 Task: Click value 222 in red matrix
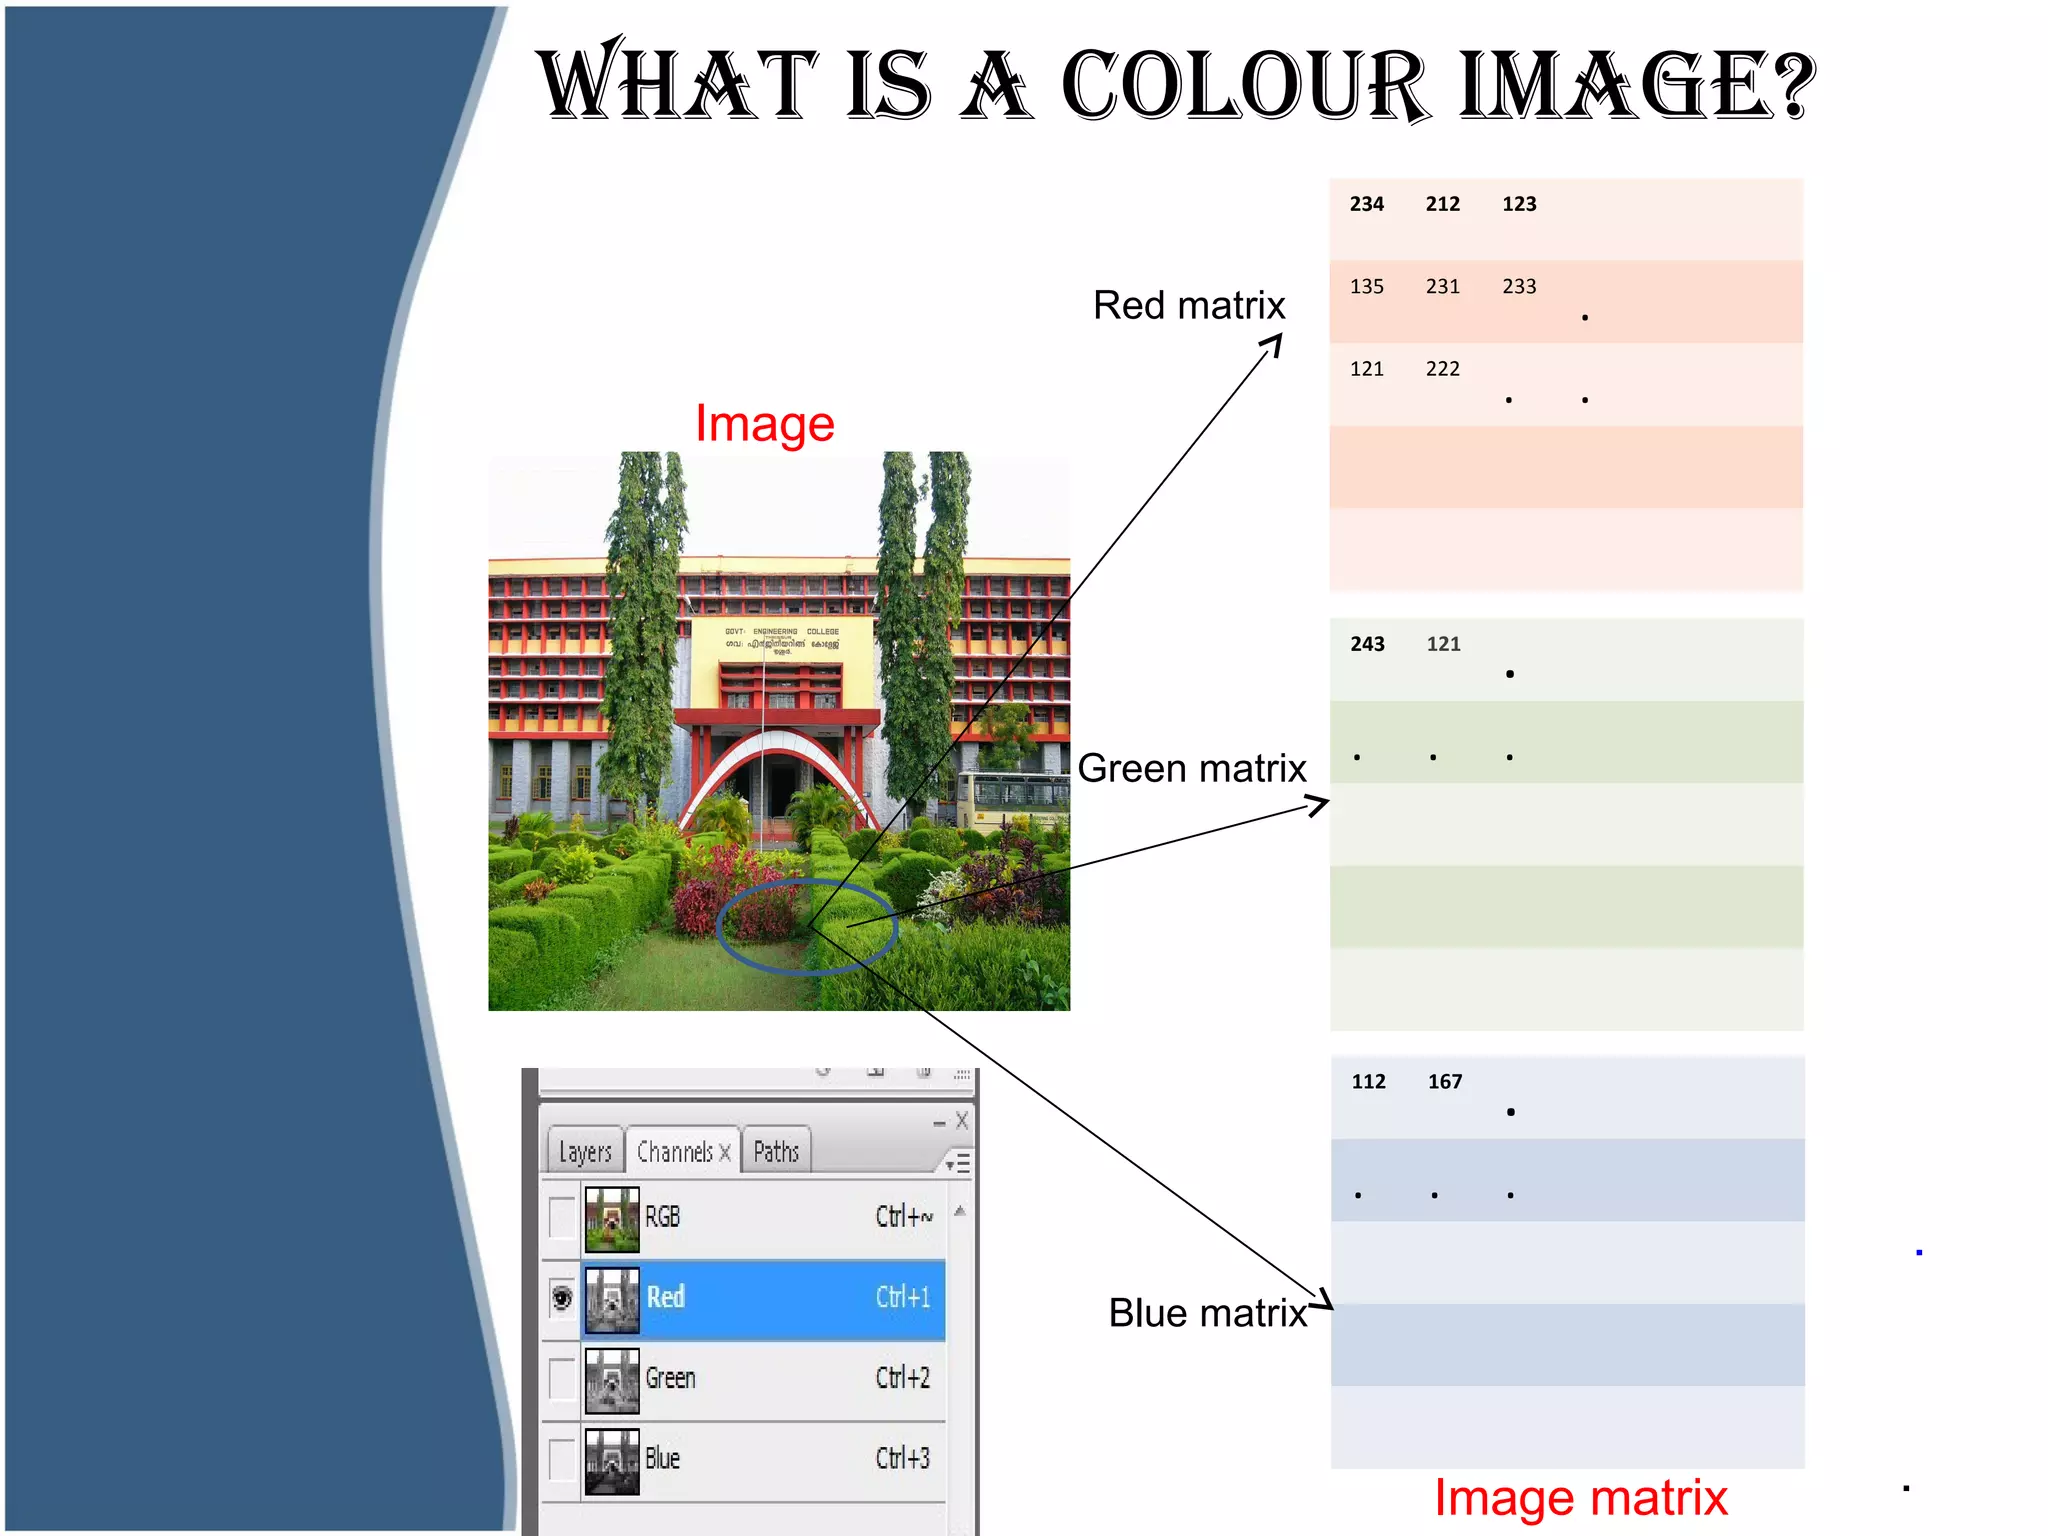(x=1443, y=369)
